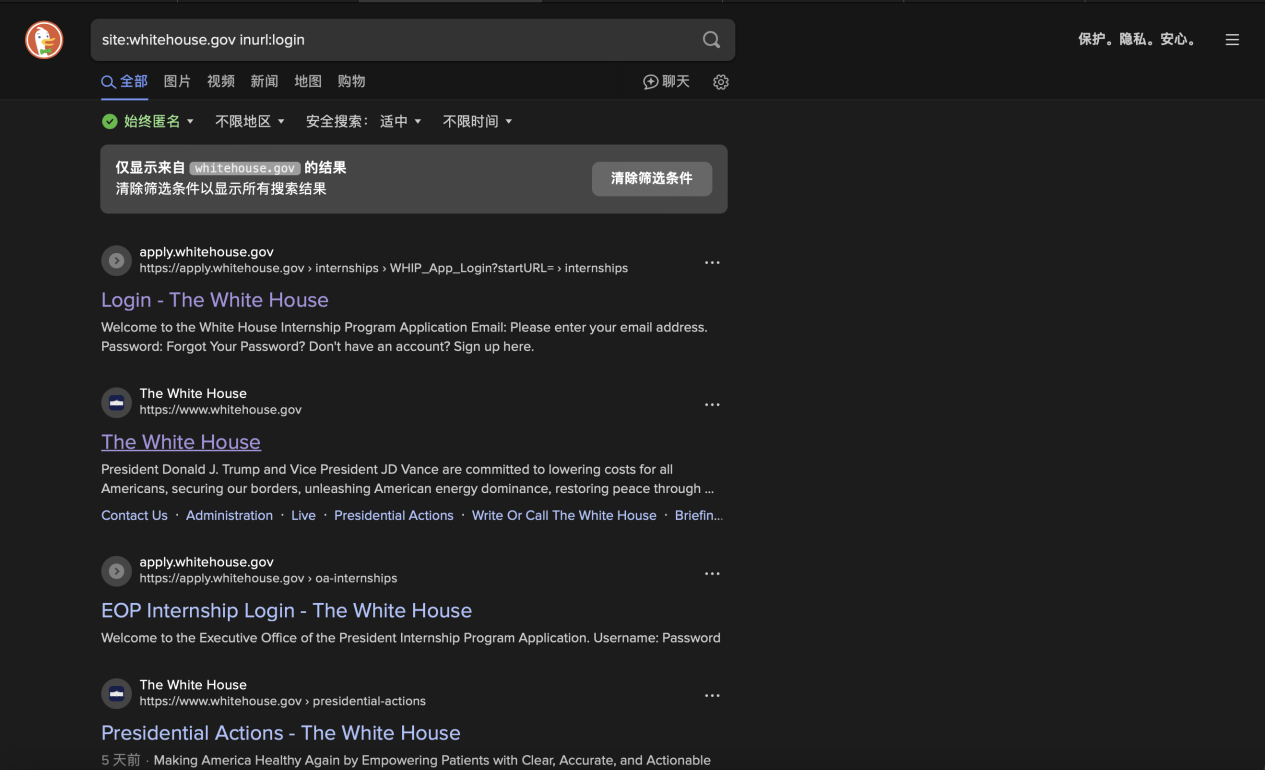Click the favicon beside www.whitehouse.gov result
The width and height of the screenshot is (1265, 770).
click(117, 403)
